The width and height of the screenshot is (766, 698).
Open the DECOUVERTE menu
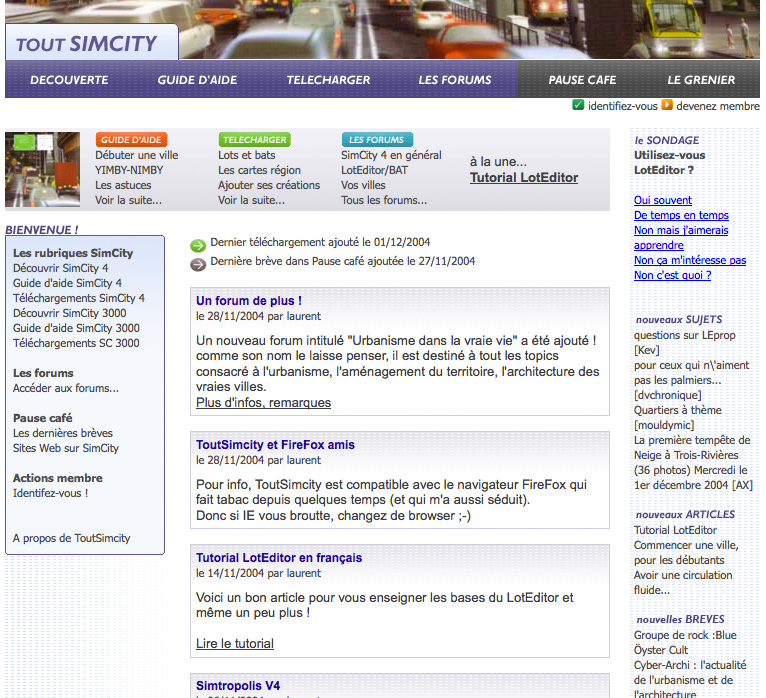[x=69, y=80]
